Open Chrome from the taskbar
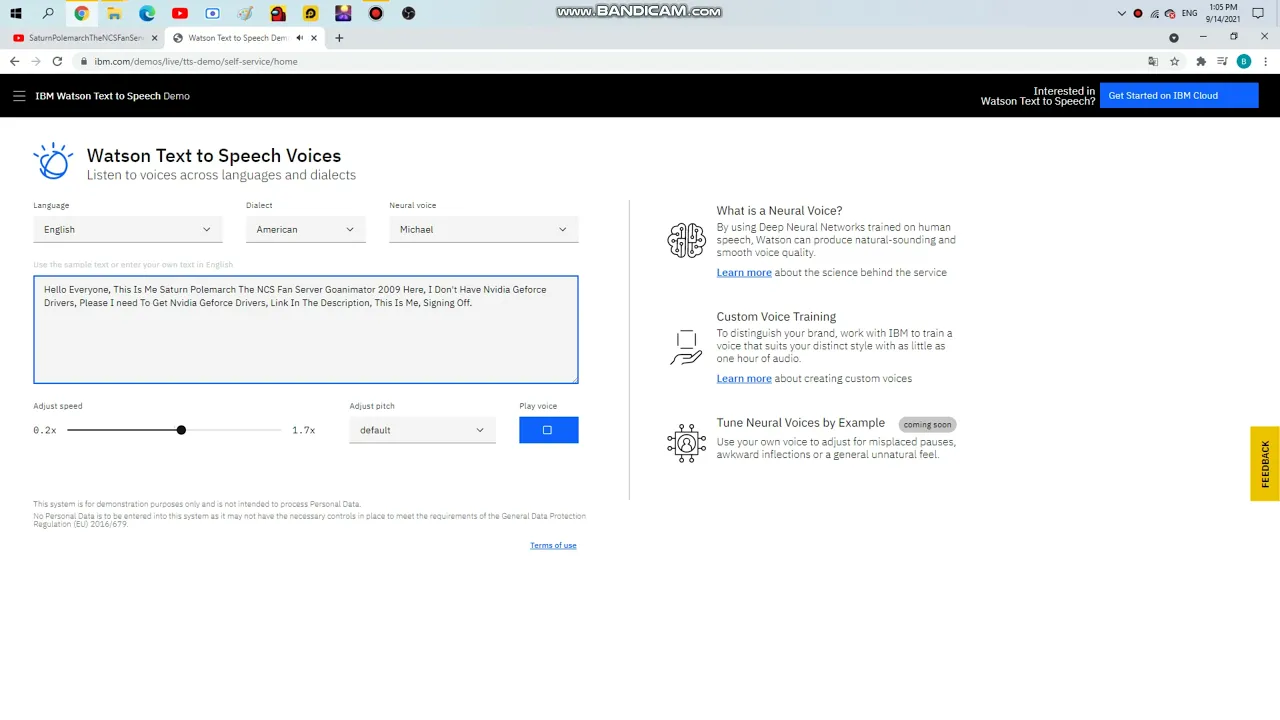This screenshot has width=1280, height=720. [x=82, y=13]
